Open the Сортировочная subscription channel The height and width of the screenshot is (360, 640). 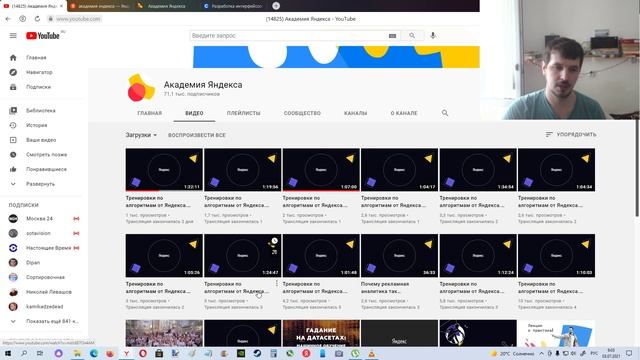44,278
